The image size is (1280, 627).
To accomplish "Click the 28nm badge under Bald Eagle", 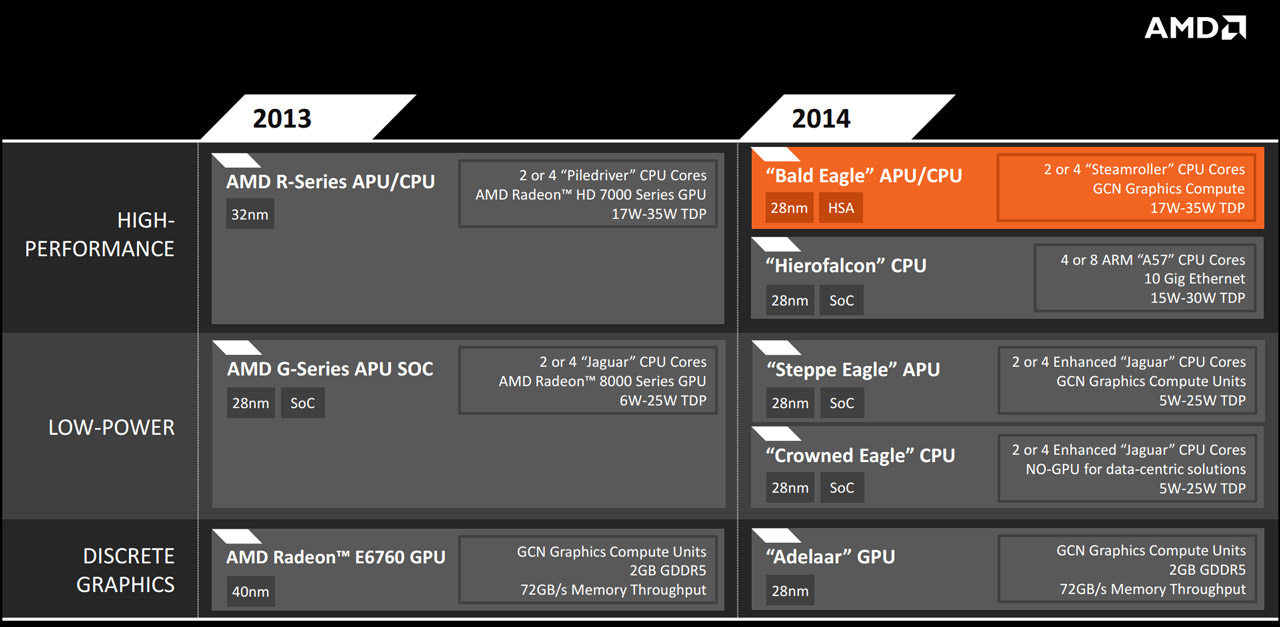I will point(789,208).
